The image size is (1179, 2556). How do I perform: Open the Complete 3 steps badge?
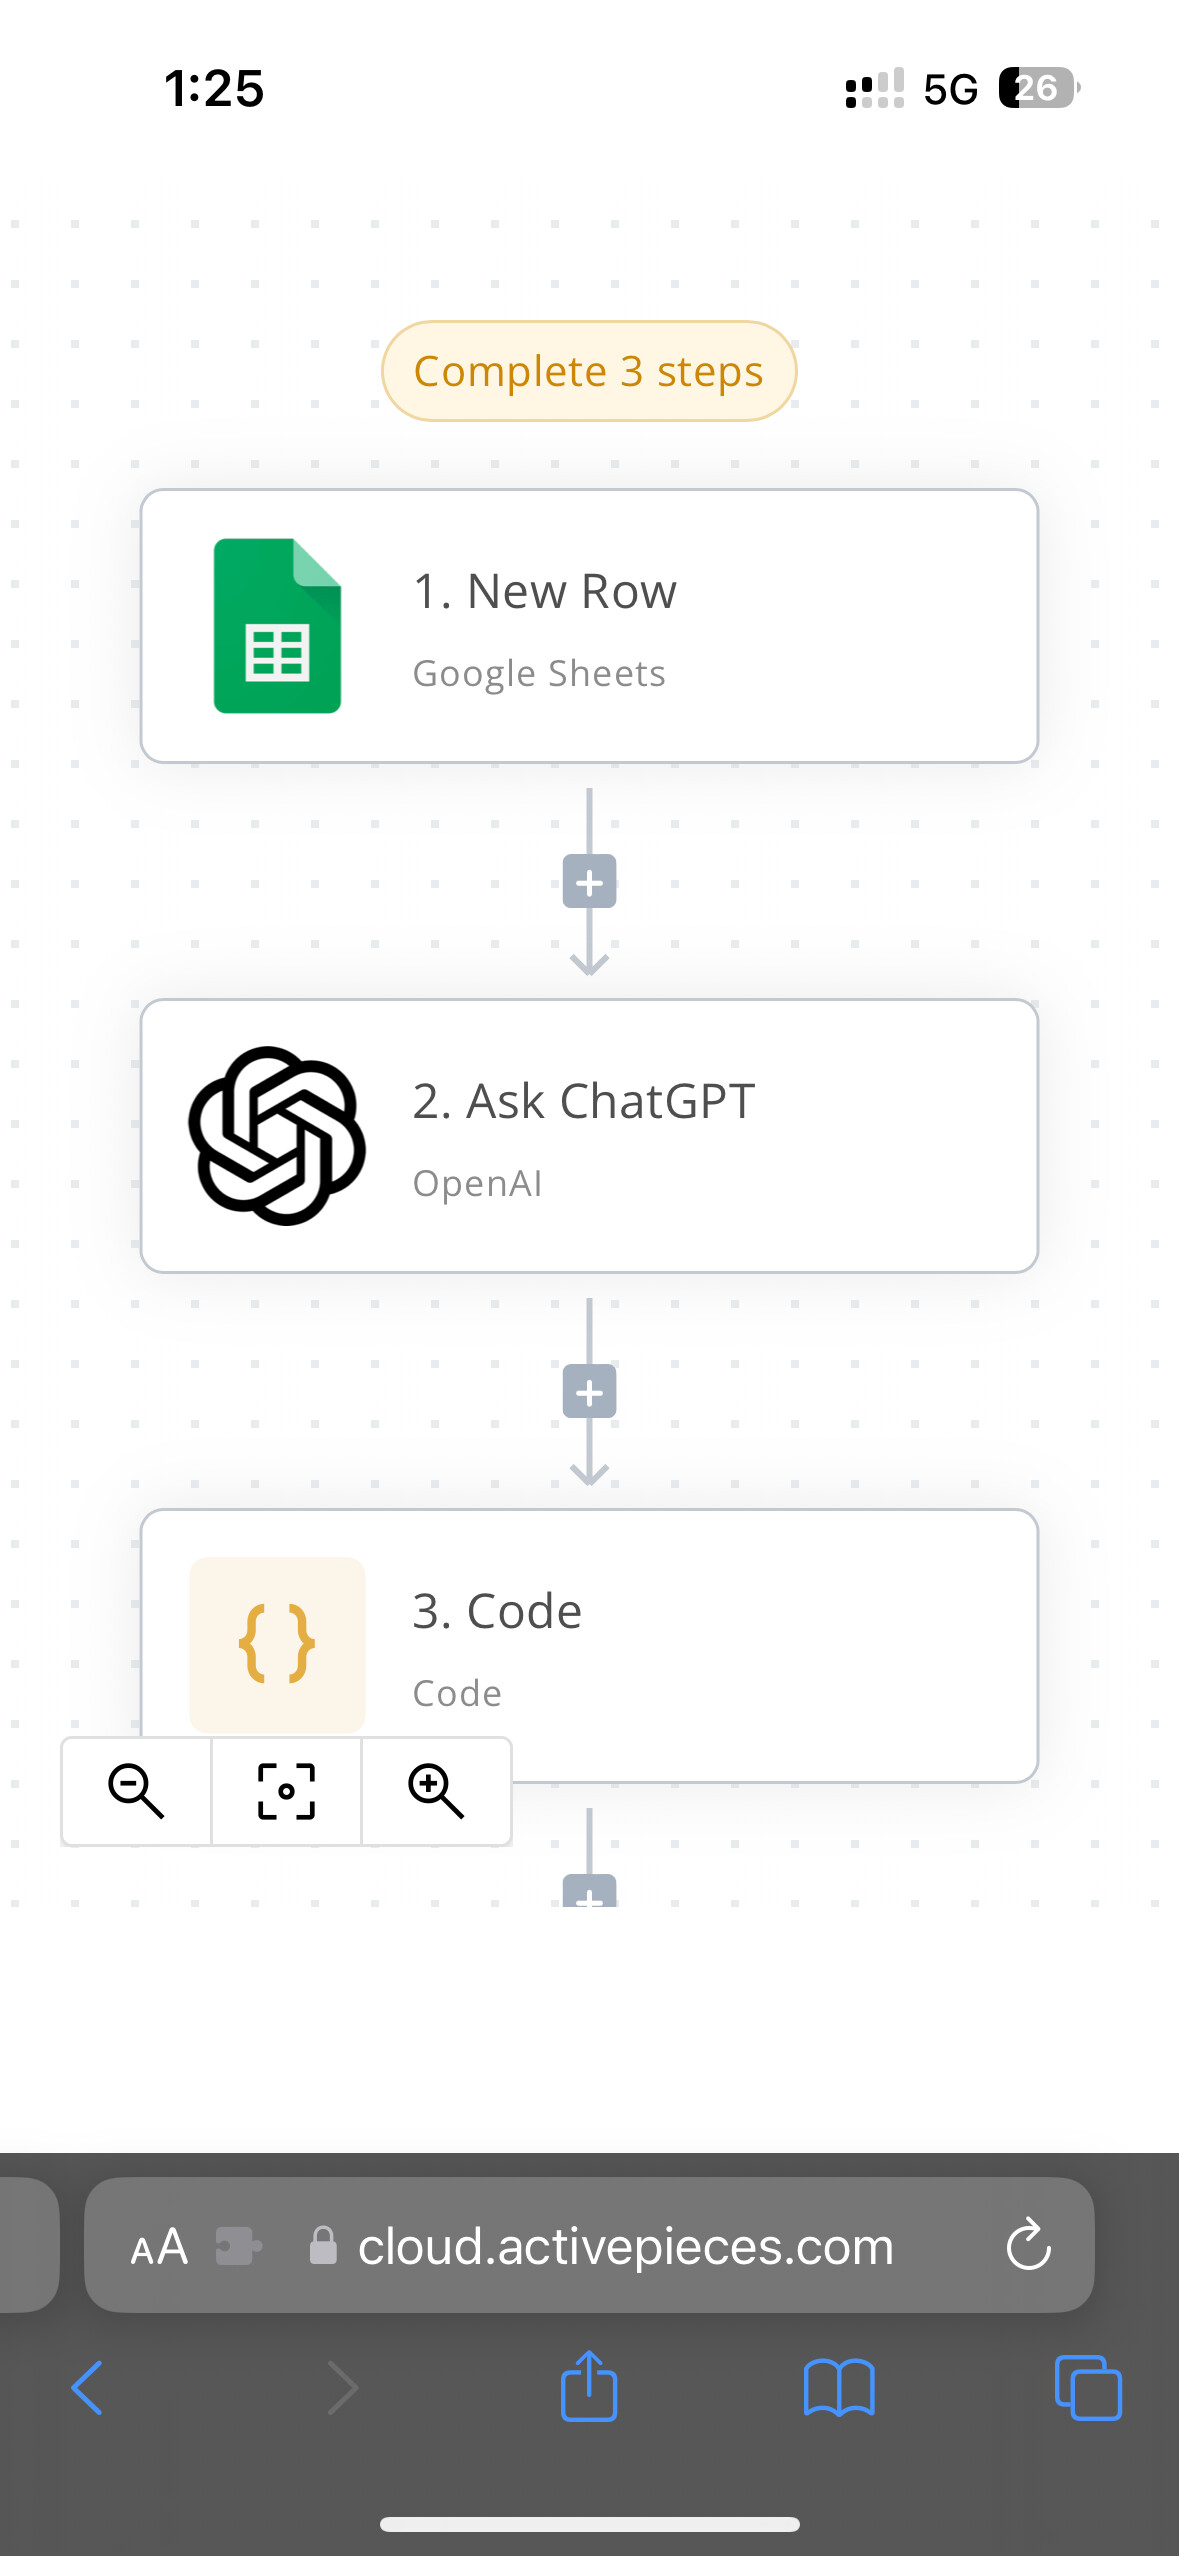(x=589, y=371)
